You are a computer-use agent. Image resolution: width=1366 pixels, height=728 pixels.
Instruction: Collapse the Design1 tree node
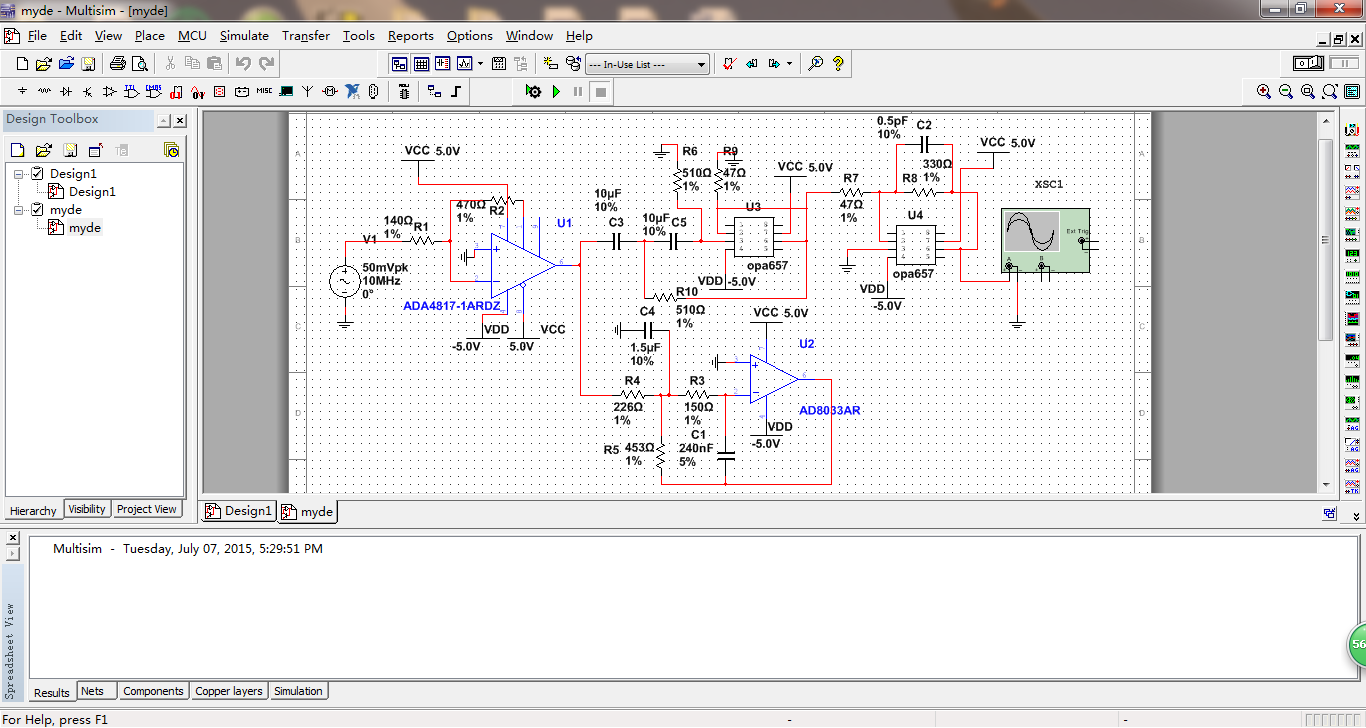[x=20, y=174]
